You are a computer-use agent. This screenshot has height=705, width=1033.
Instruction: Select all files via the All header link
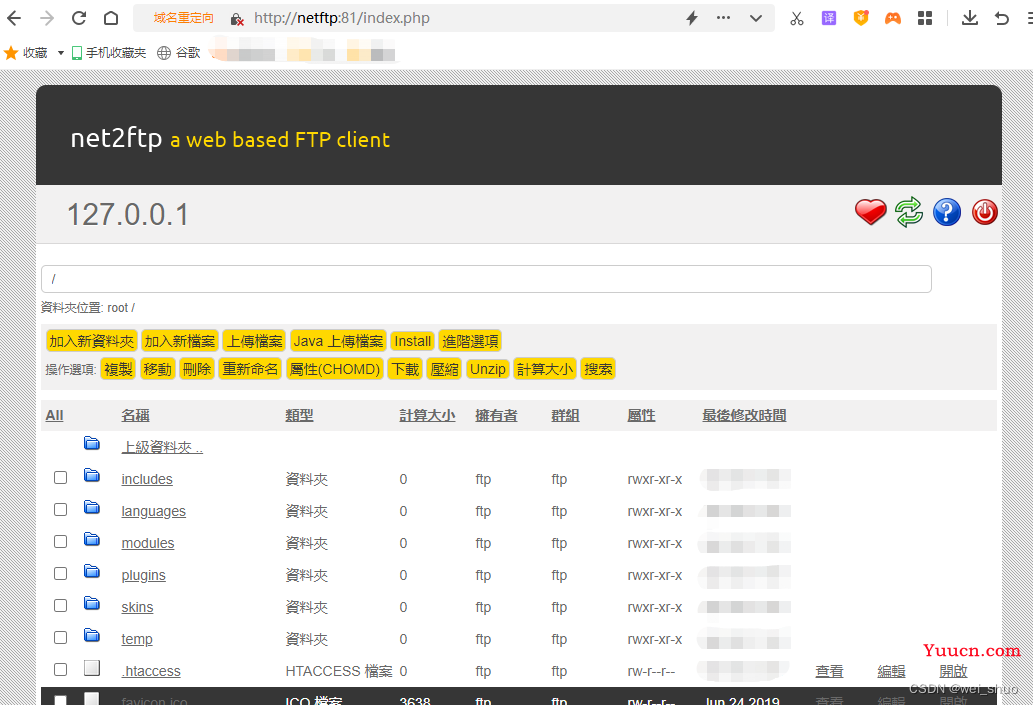tap(55, 416)
